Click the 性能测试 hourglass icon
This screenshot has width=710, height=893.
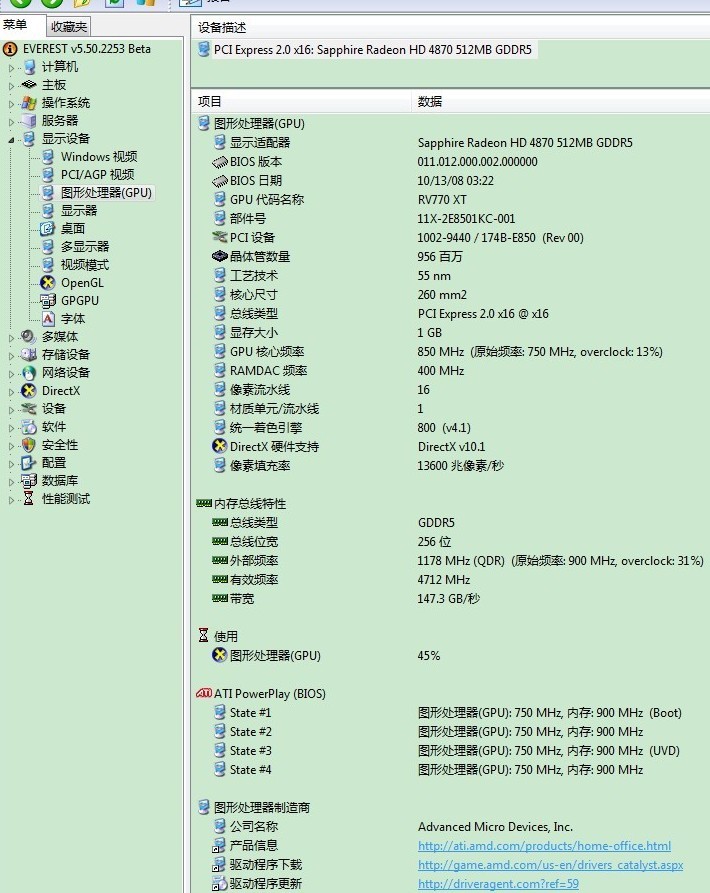click(x=29, y=499)
